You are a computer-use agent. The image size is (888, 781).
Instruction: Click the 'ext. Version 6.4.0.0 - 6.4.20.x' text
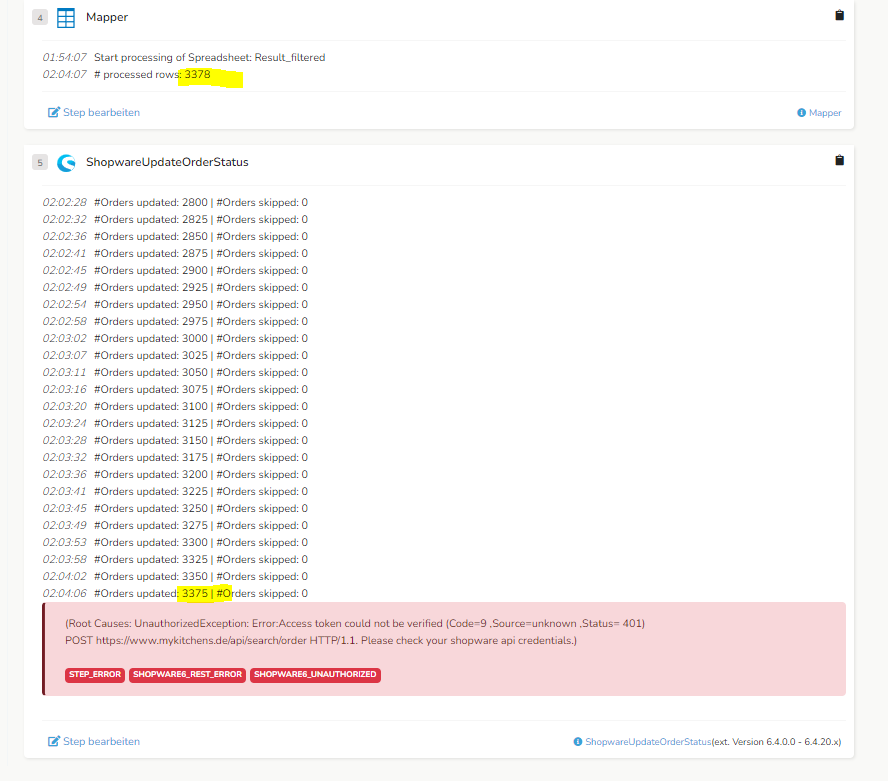(x=776, y=742)
